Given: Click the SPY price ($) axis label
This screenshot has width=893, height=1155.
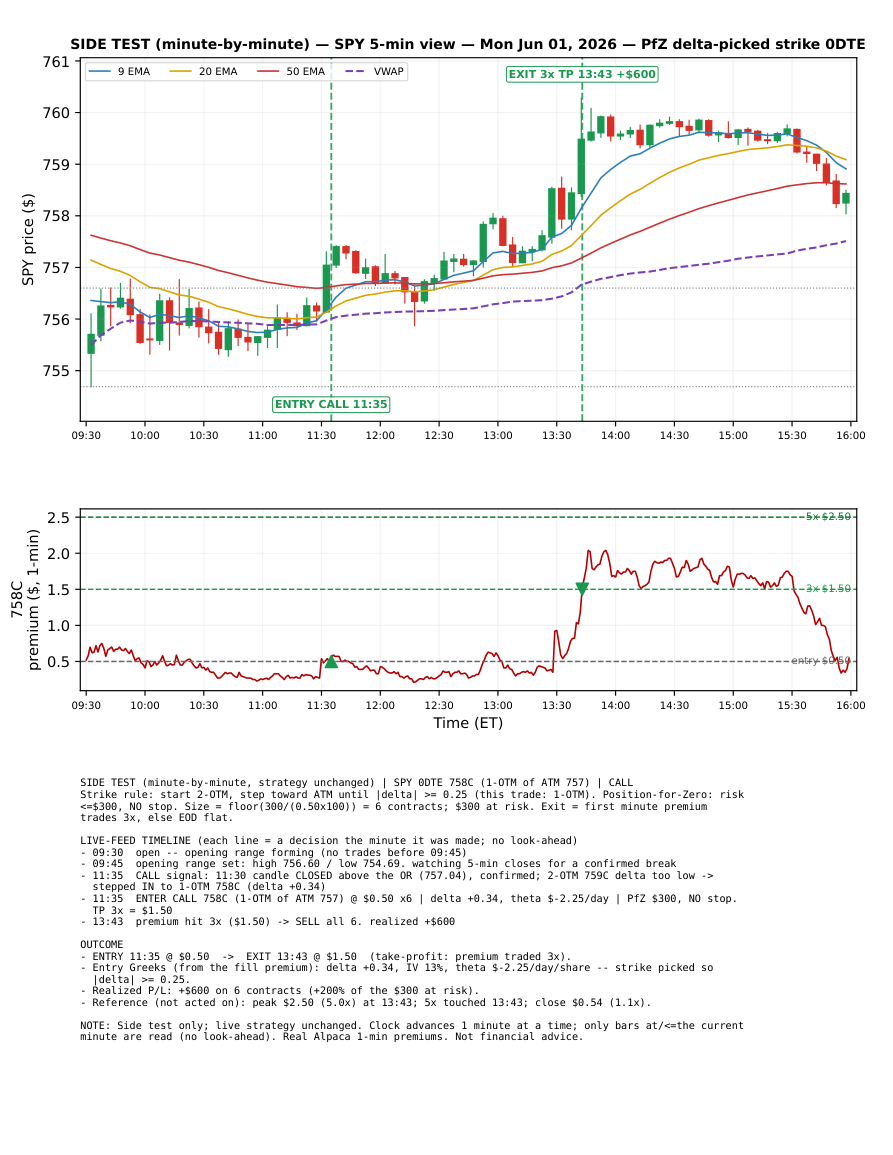Looking at the screenshot, I should (28, 239).
